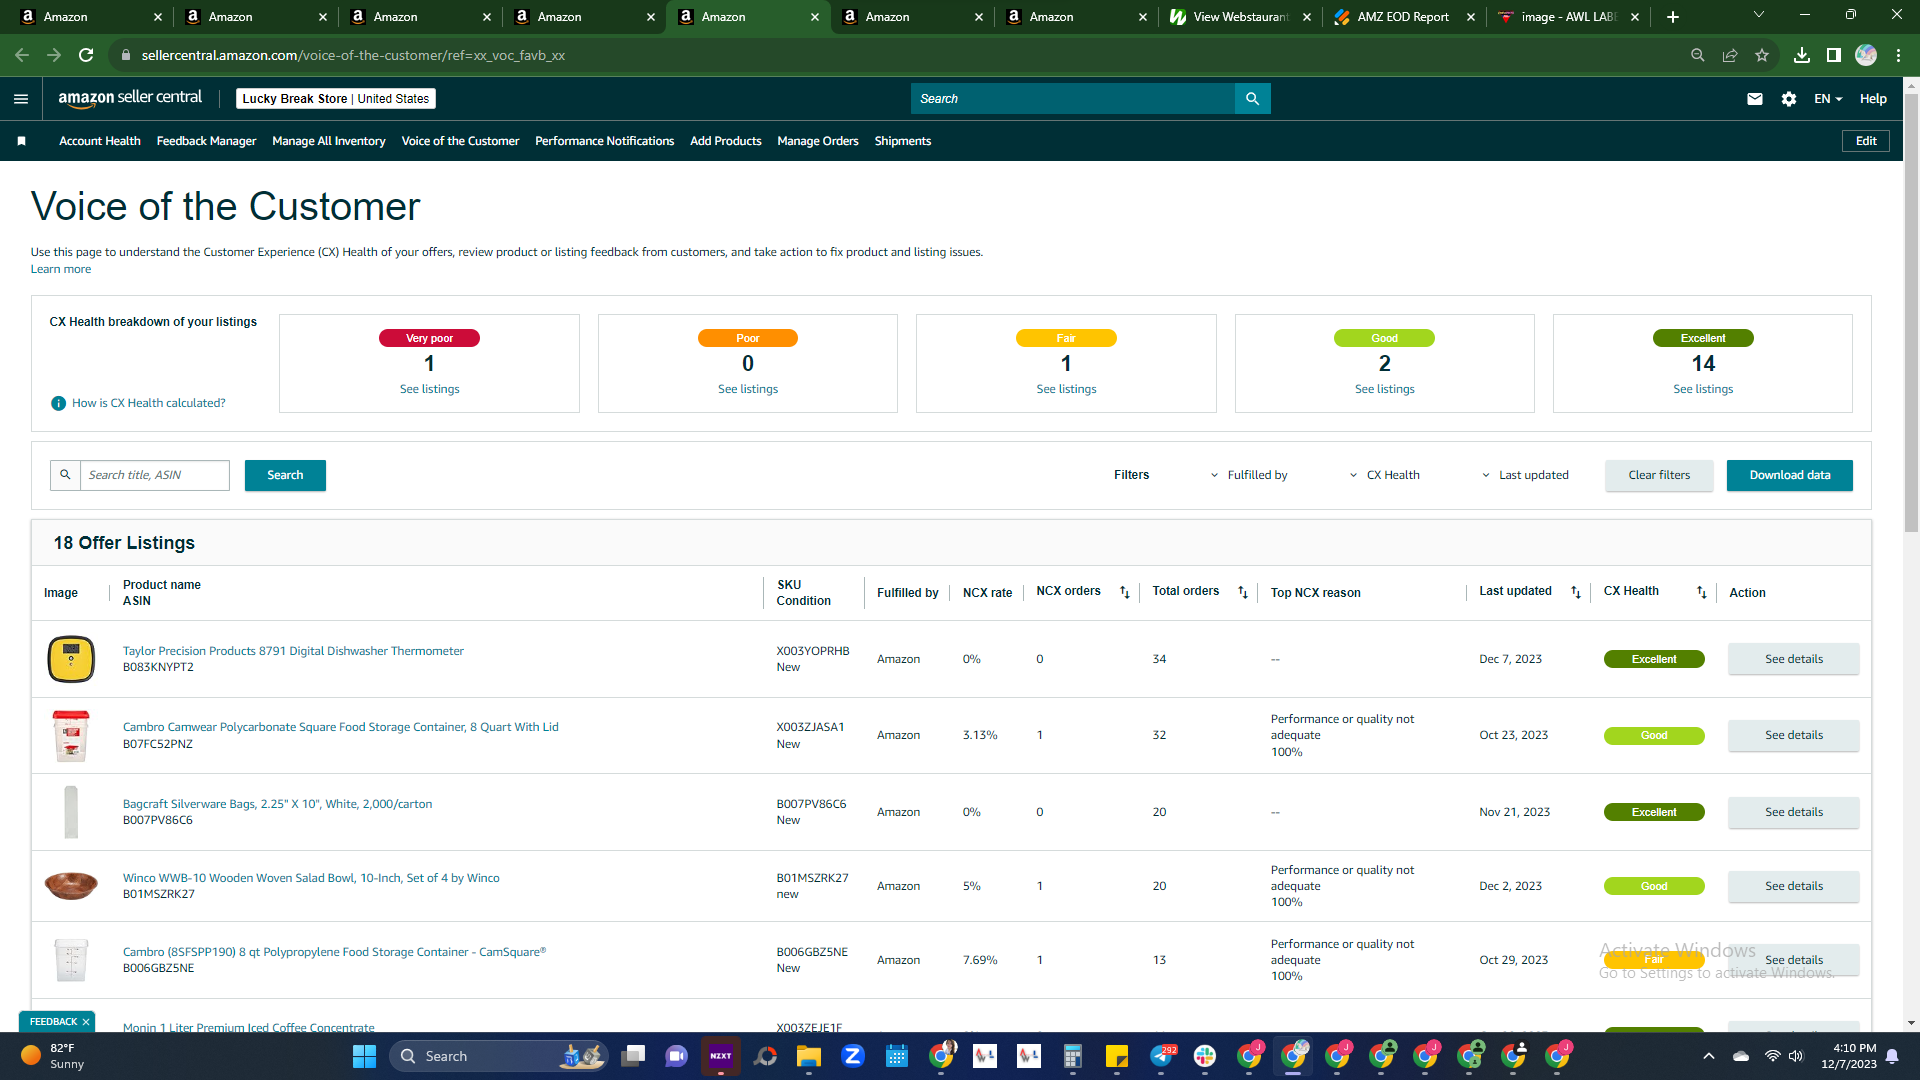Click the amazon seller central logo
The height and width of the screenshot is (1080, 1920).
130,98
